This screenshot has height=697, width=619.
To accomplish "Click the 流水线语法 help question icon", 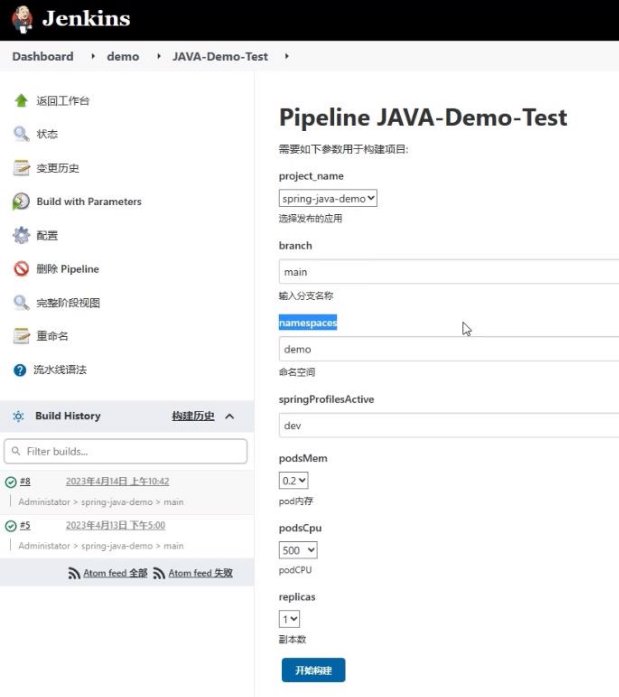I will 20,370.
